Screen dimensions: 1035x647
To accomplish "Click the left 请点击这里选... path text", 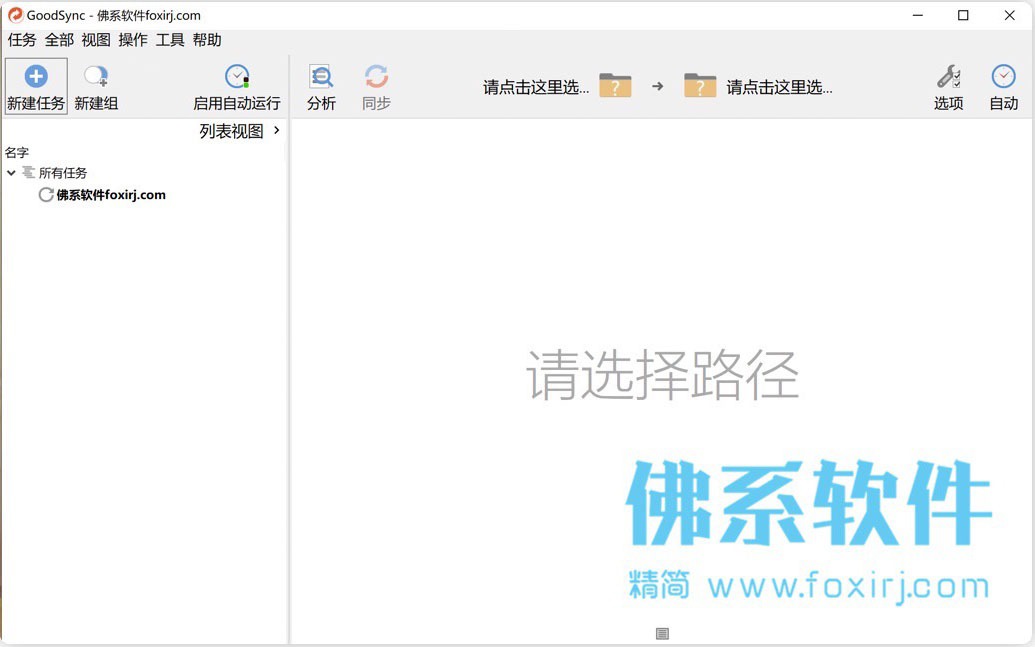I will pyautogui.click(x=536, y=87).
